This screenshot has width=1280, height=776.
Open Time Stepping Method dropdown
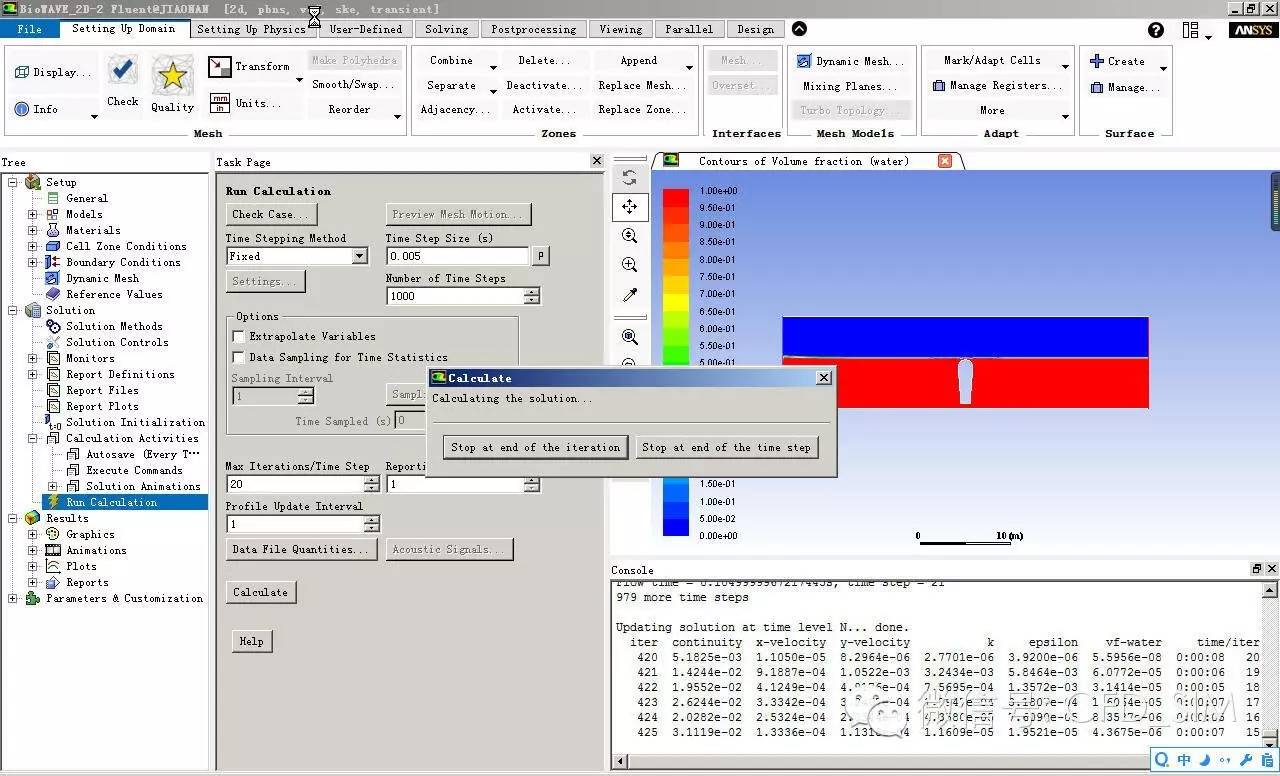(359, 257)
